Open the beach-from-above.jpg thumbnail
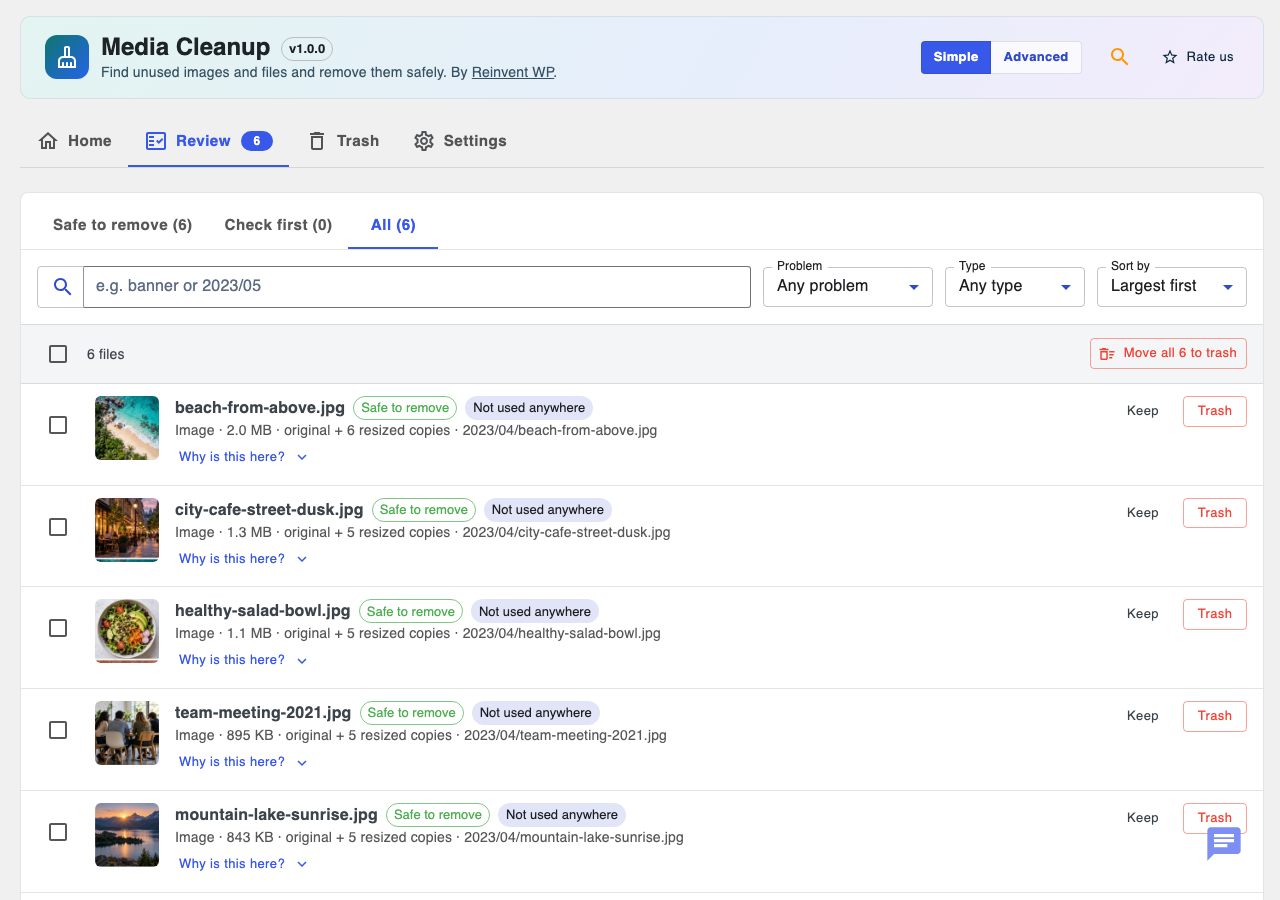Image resolution: width=1280 pixels, height=900 pixels. (x=127, y=428)
